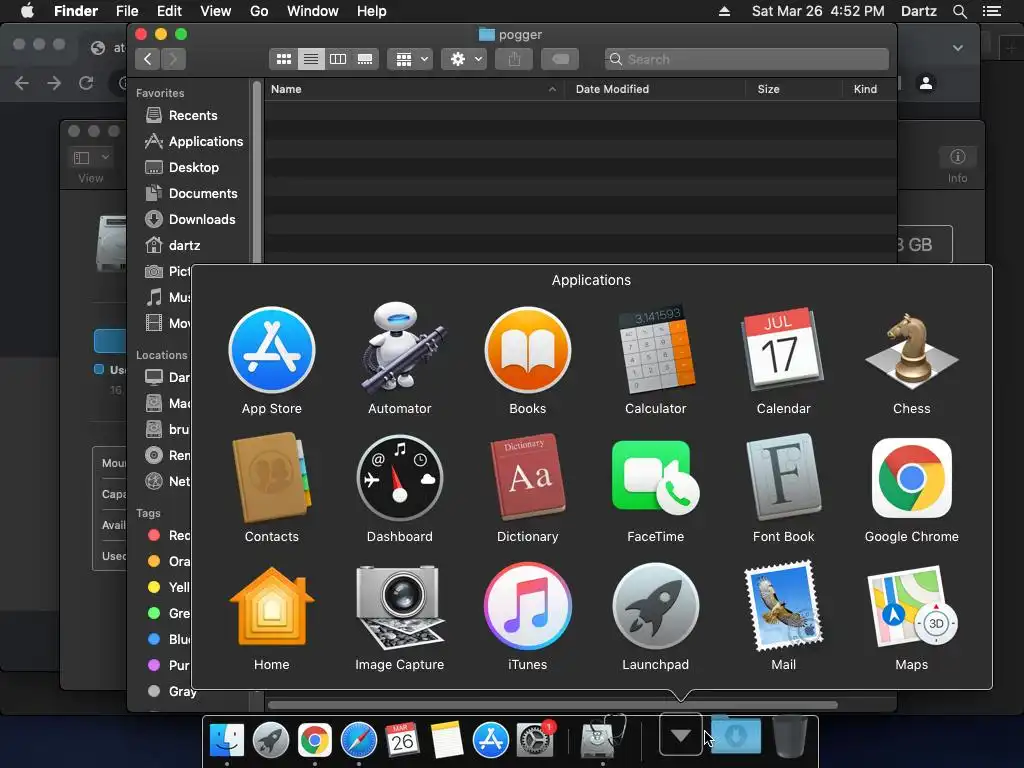Open Notes from the Dock
This screenshot has width=1024, height=768.
tap(447, 740)
